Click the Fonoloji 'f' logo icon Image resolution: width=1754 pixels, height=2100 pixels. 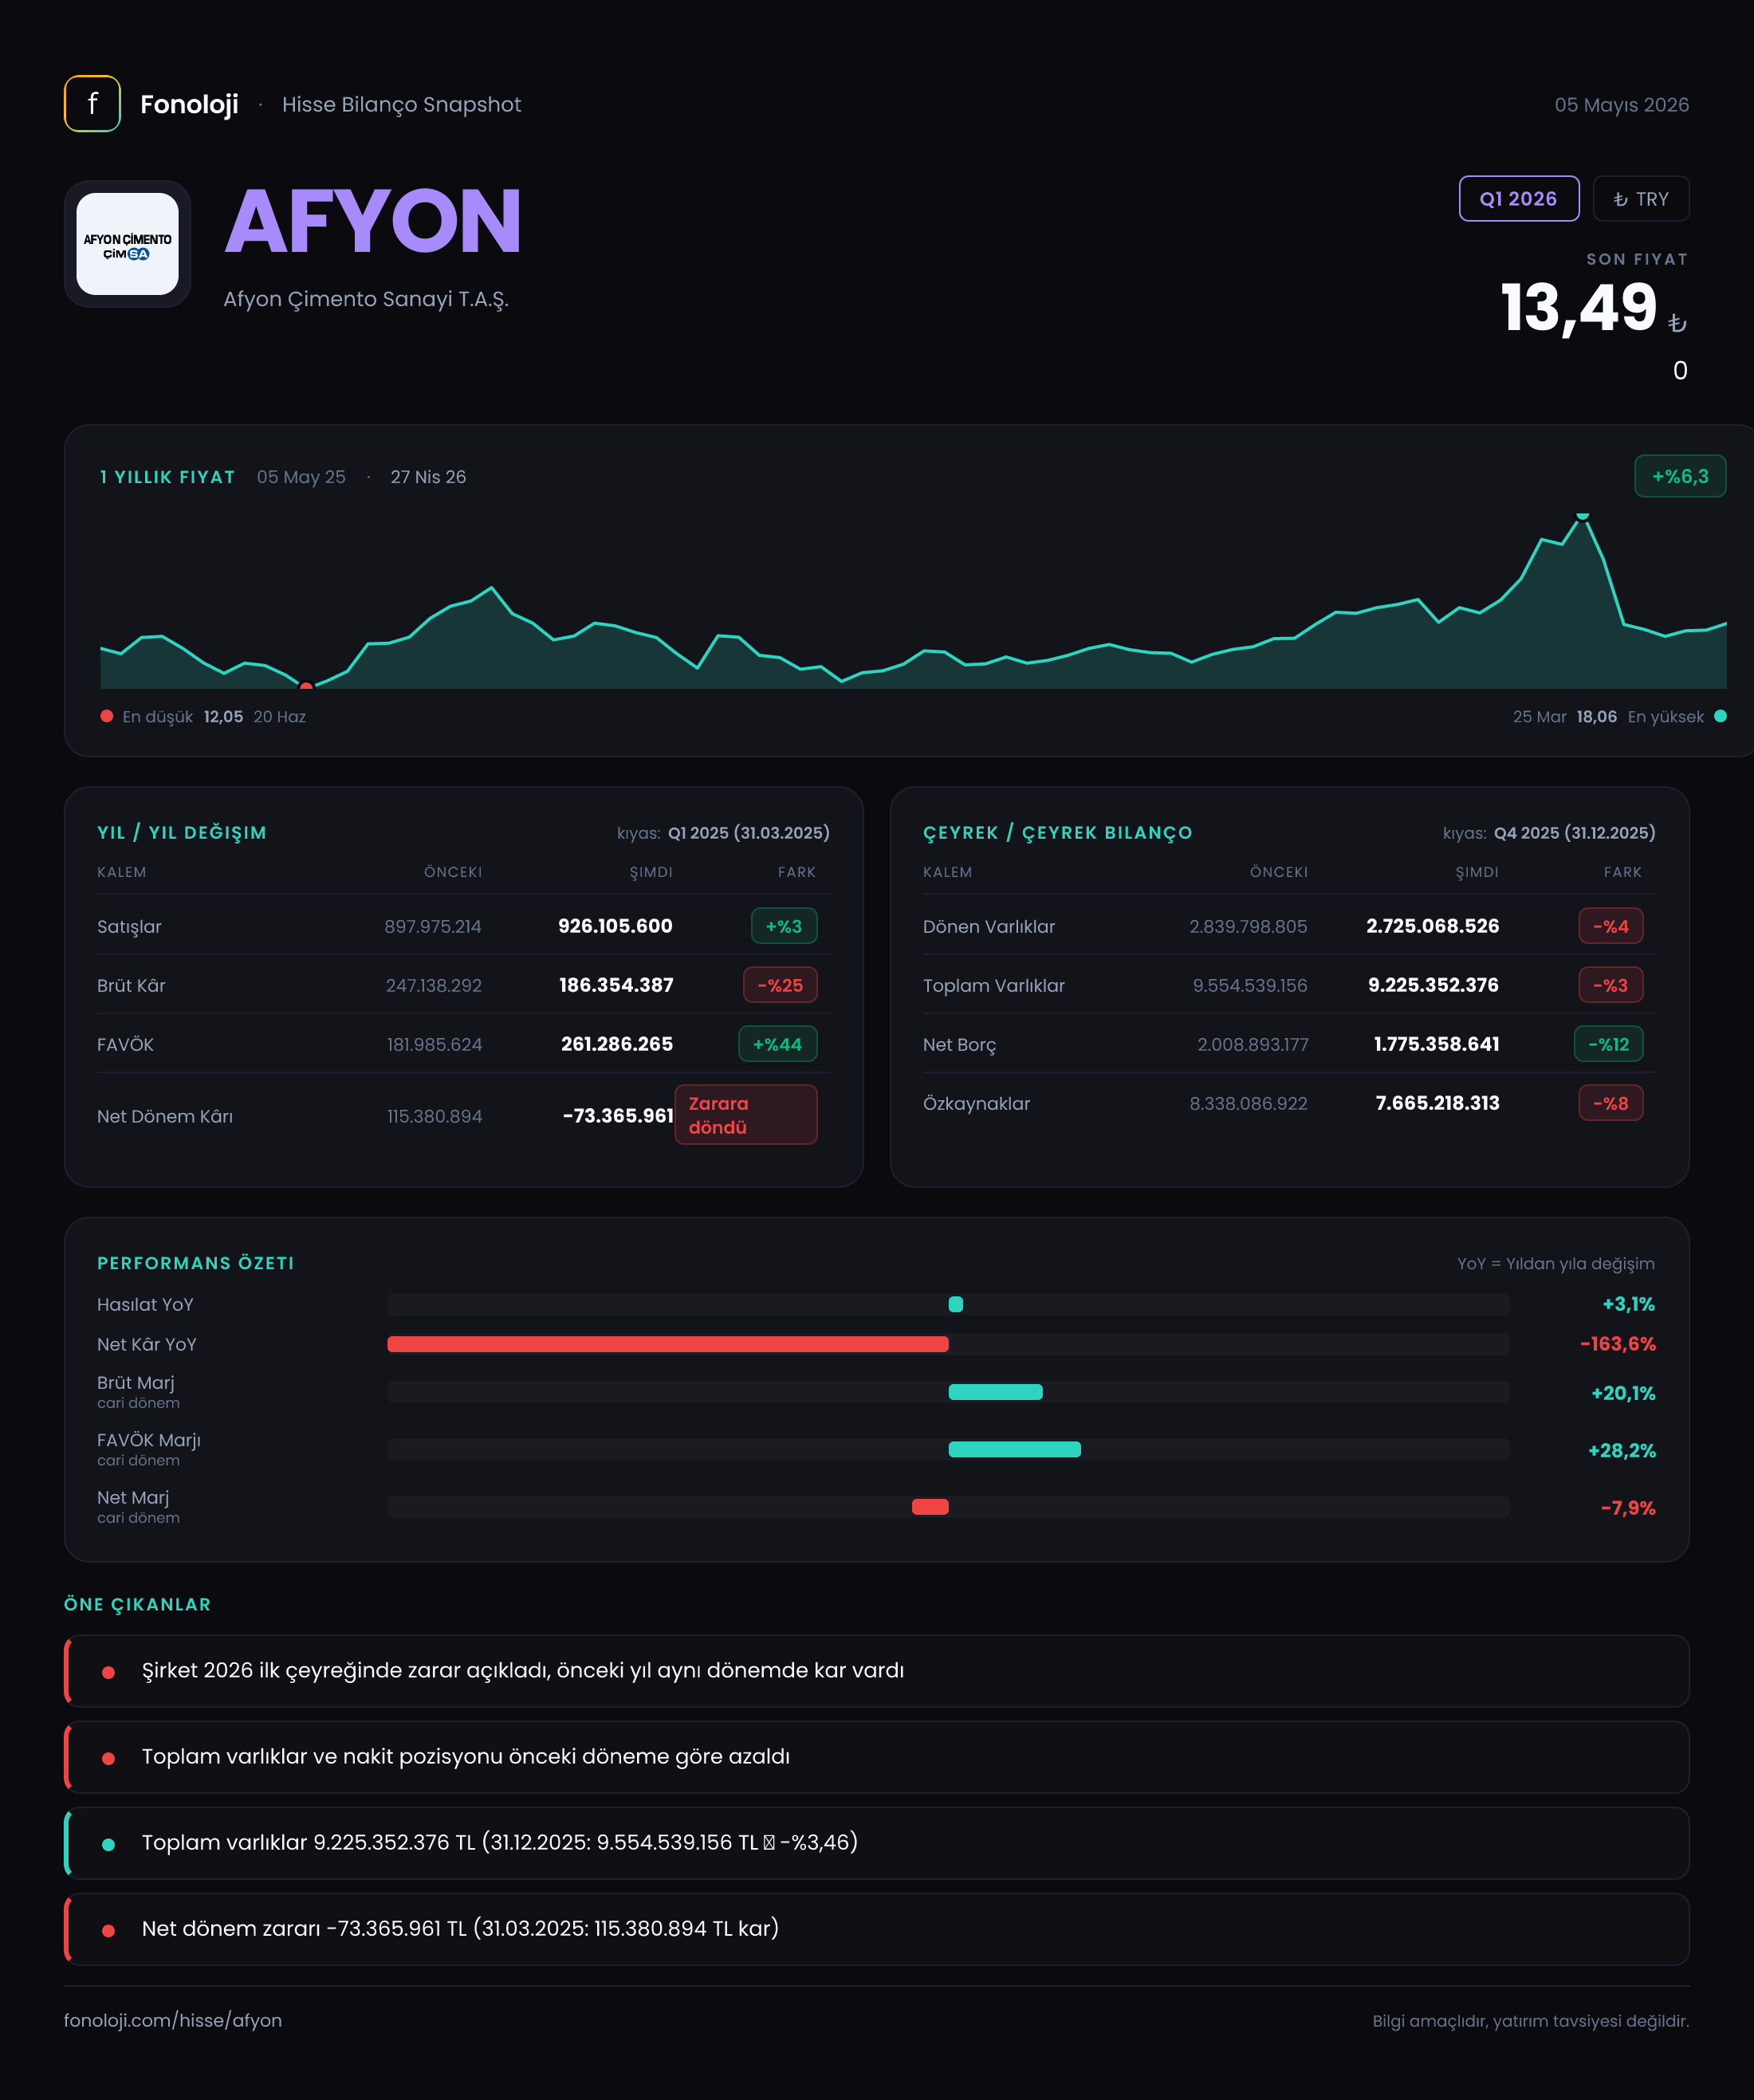(x=92, y=104)
